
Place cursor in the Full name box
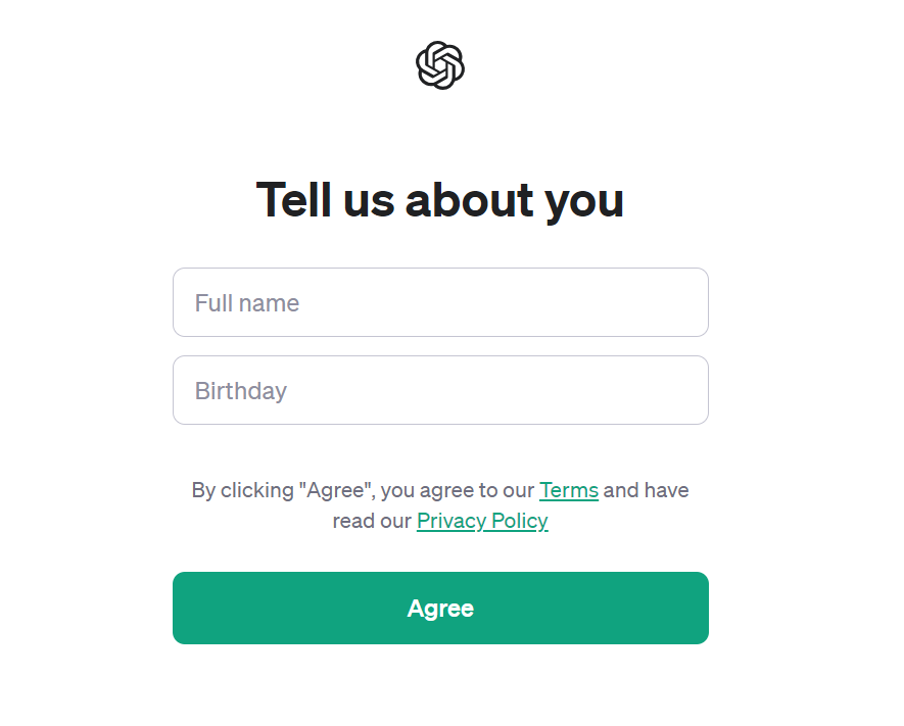pyautogui.click(x=440, y=302)
